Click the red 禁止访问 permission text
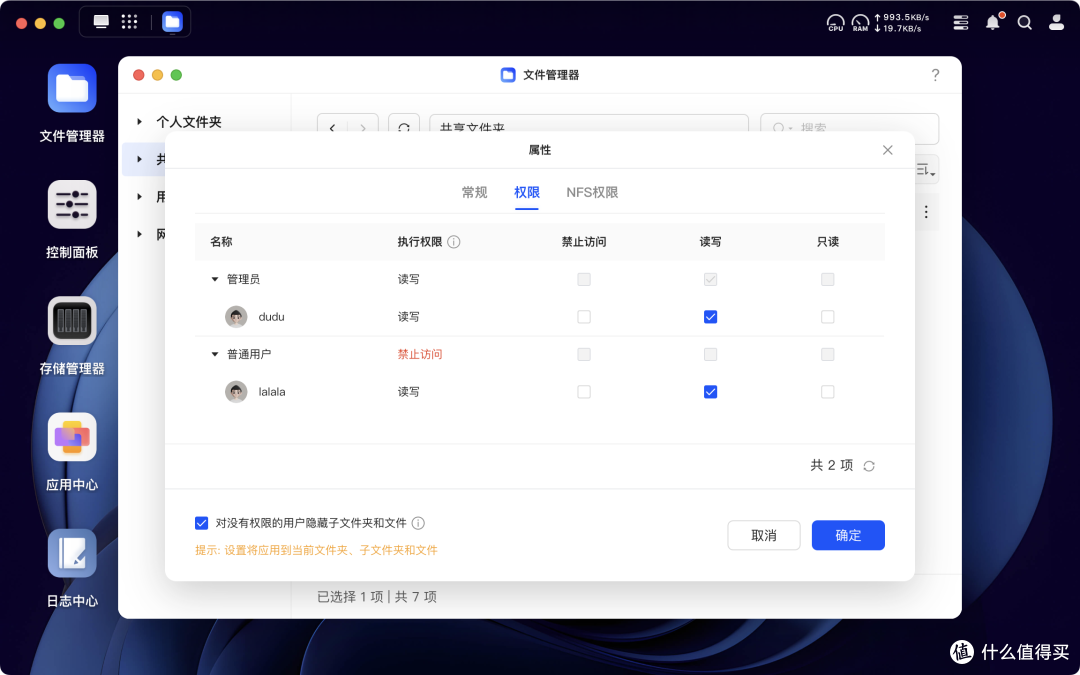 click(x=419, y=355)
